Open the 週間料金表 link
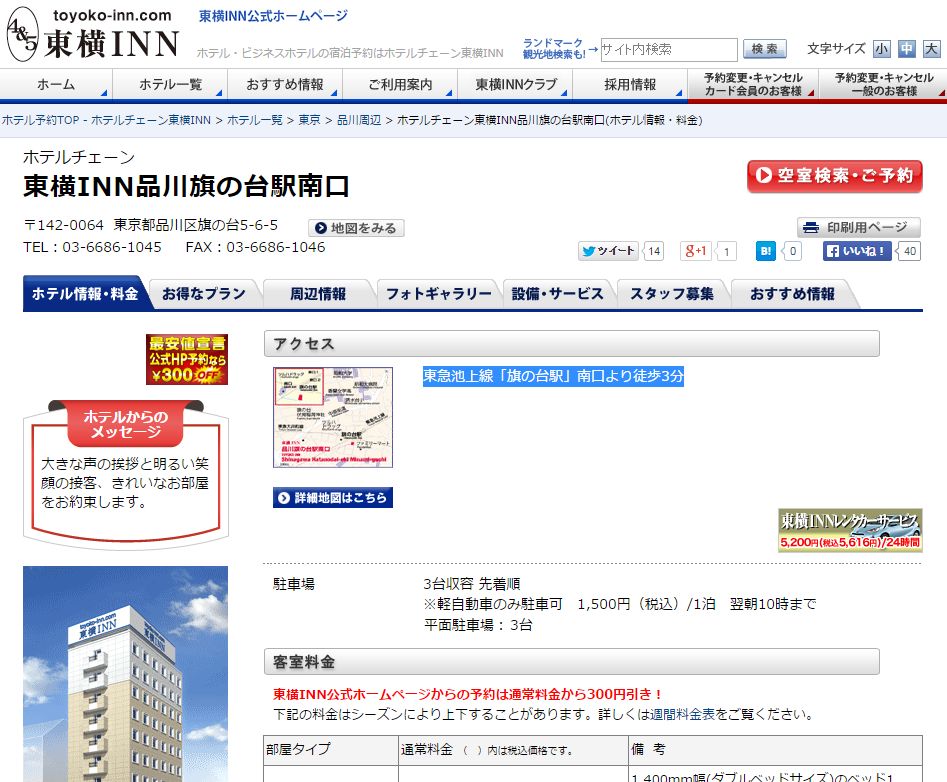This screenshot has height=782, width=947. click(x=682, y=714)
